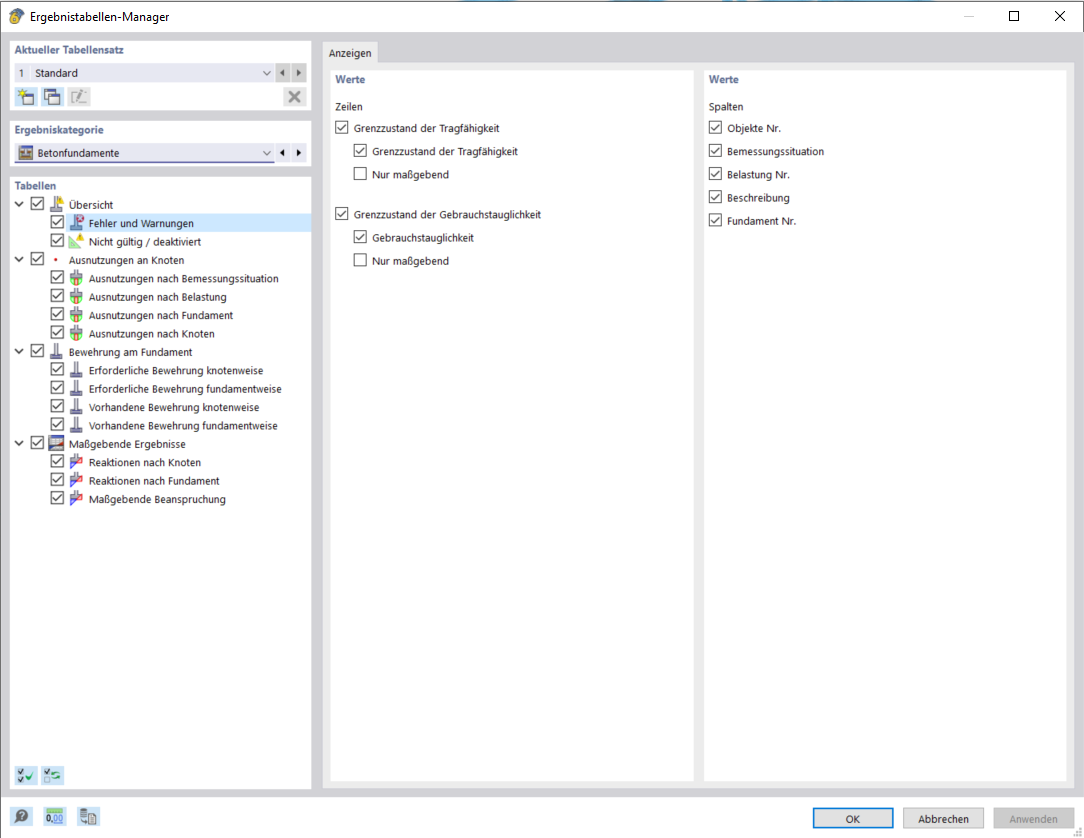Open units and decimal places icon
1084x838 pixels.
click(x=55, y=817)
